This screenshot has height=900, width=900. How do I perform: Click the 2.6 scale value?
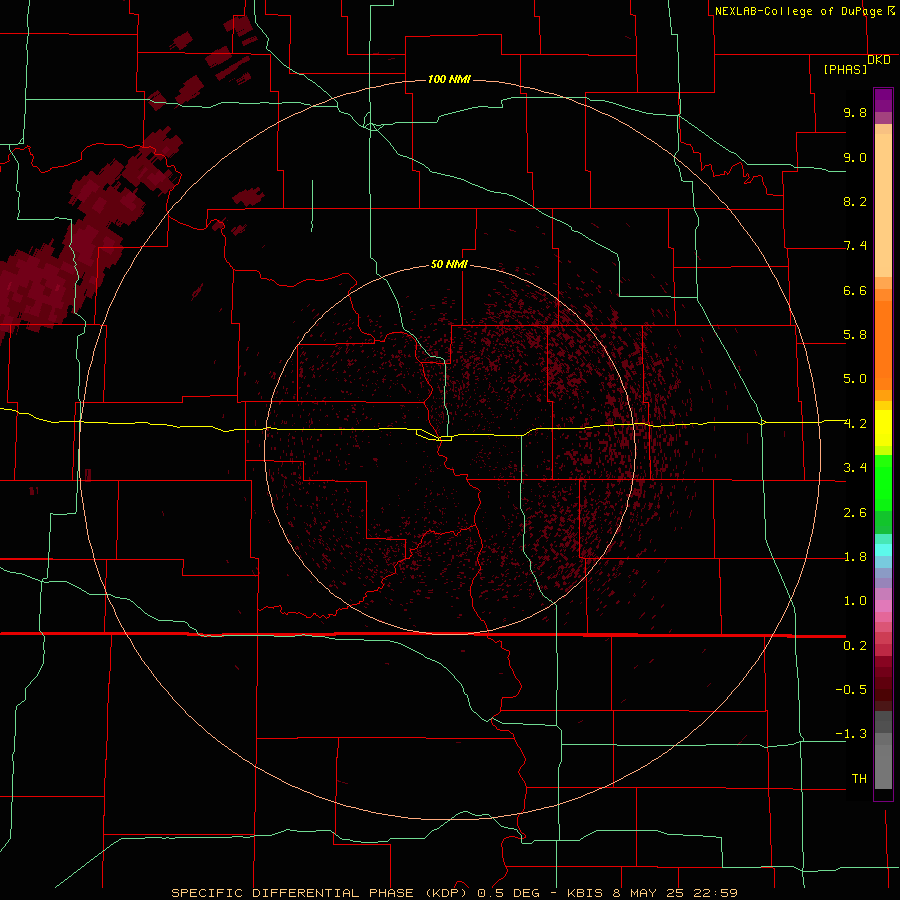(x=855, y=513)
